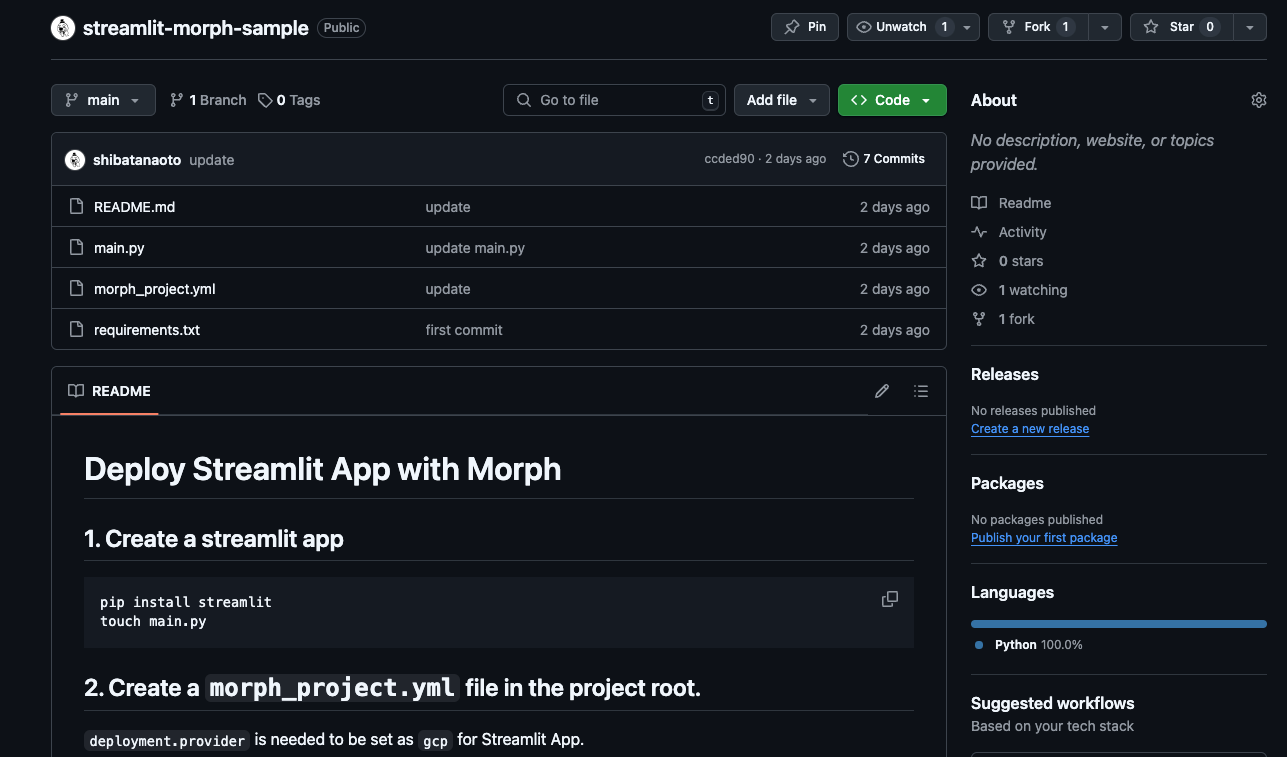
Task: Click the eye icon beside 1 watching
Action: coord(979,290)
